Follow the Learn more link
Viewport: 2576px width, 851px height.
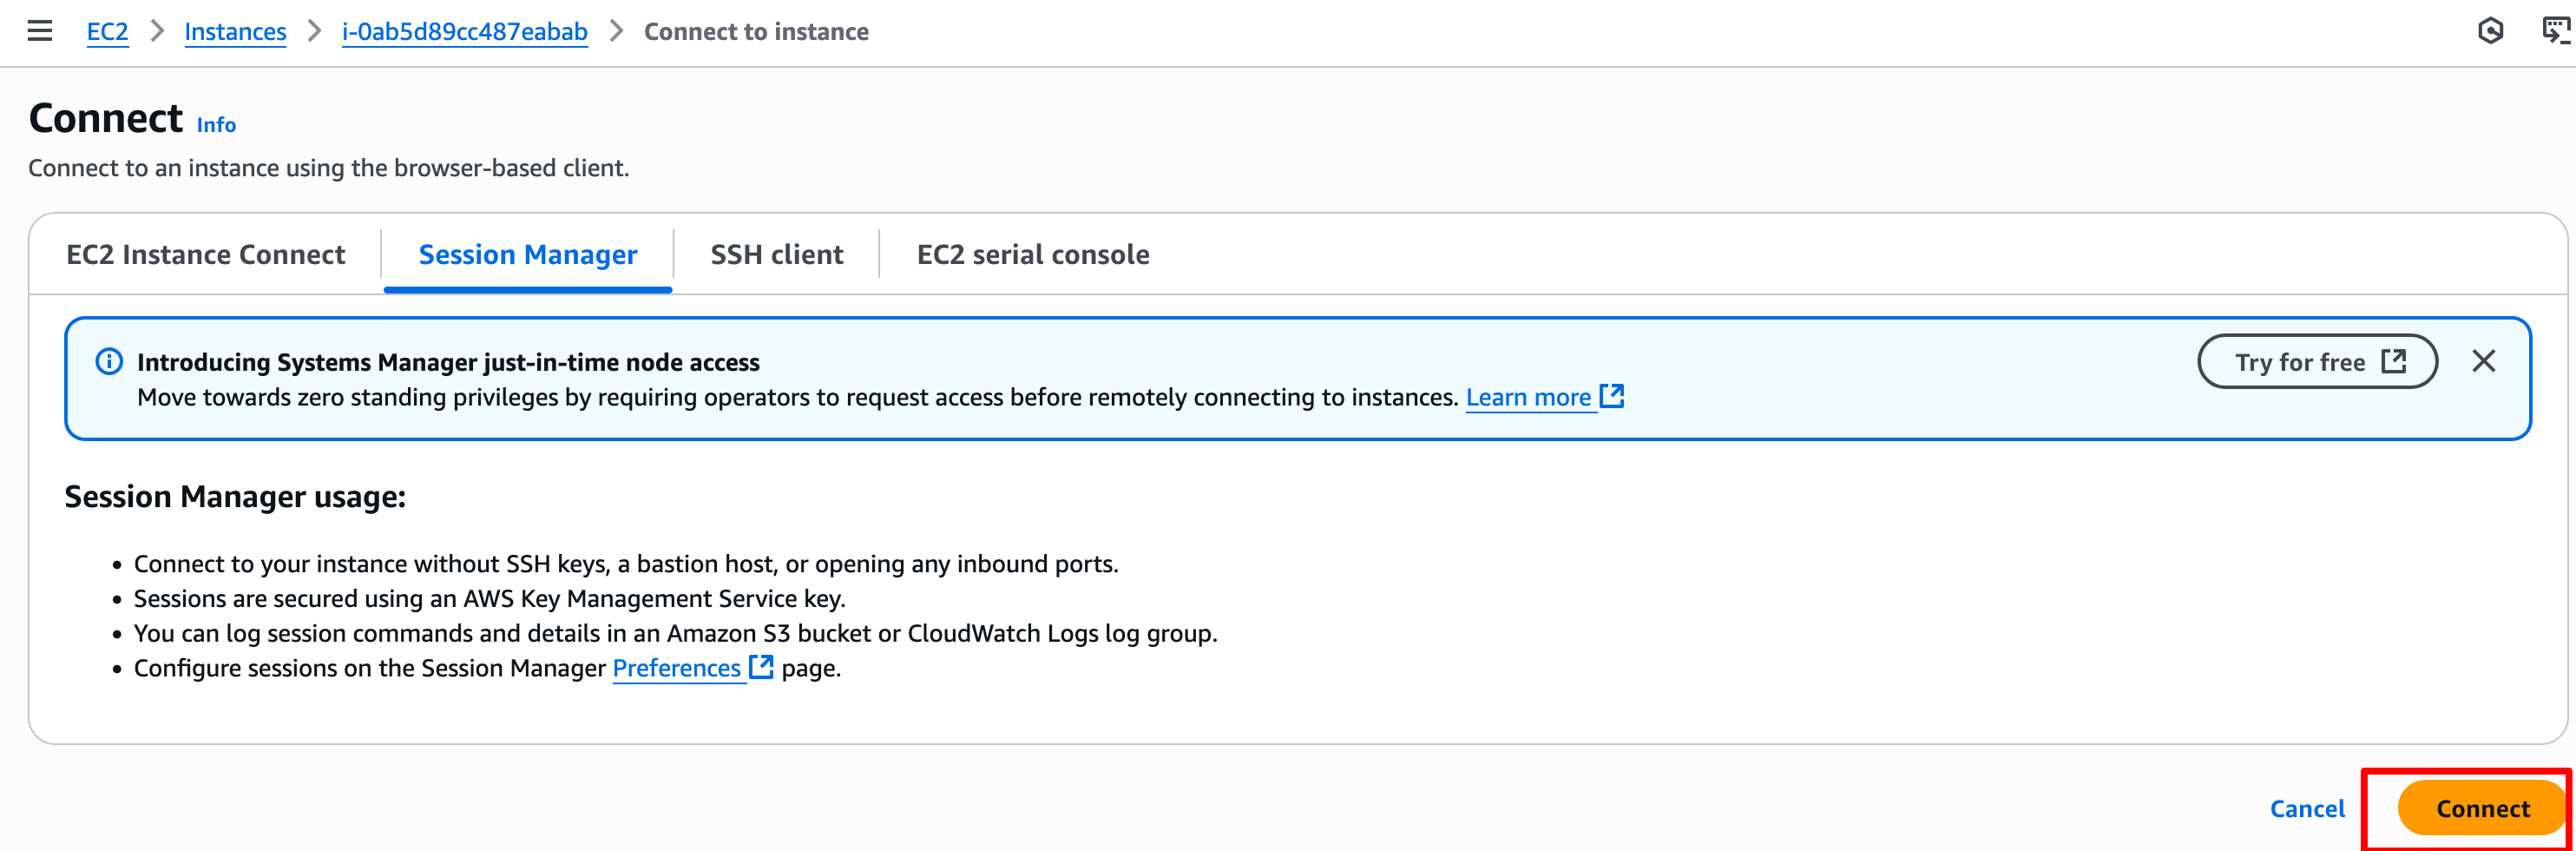[x=1527, y=398]
